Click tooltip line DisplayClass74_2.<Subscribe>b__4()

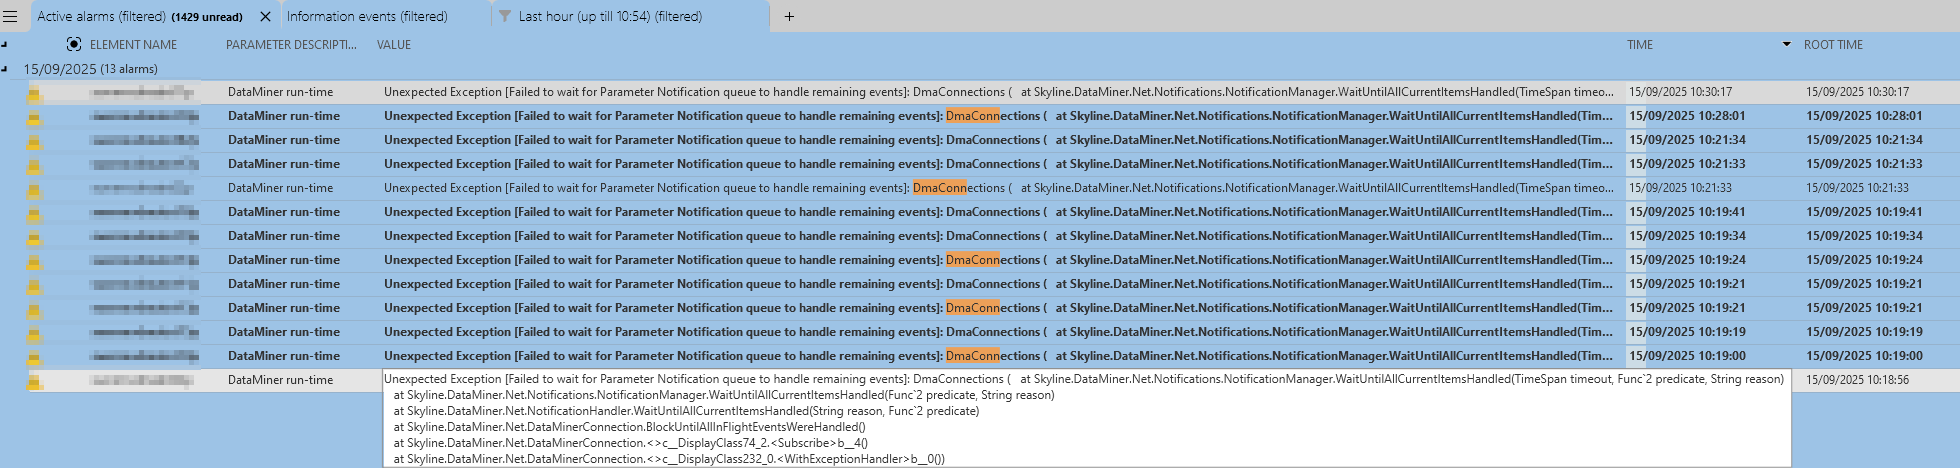tap(630, 443)
